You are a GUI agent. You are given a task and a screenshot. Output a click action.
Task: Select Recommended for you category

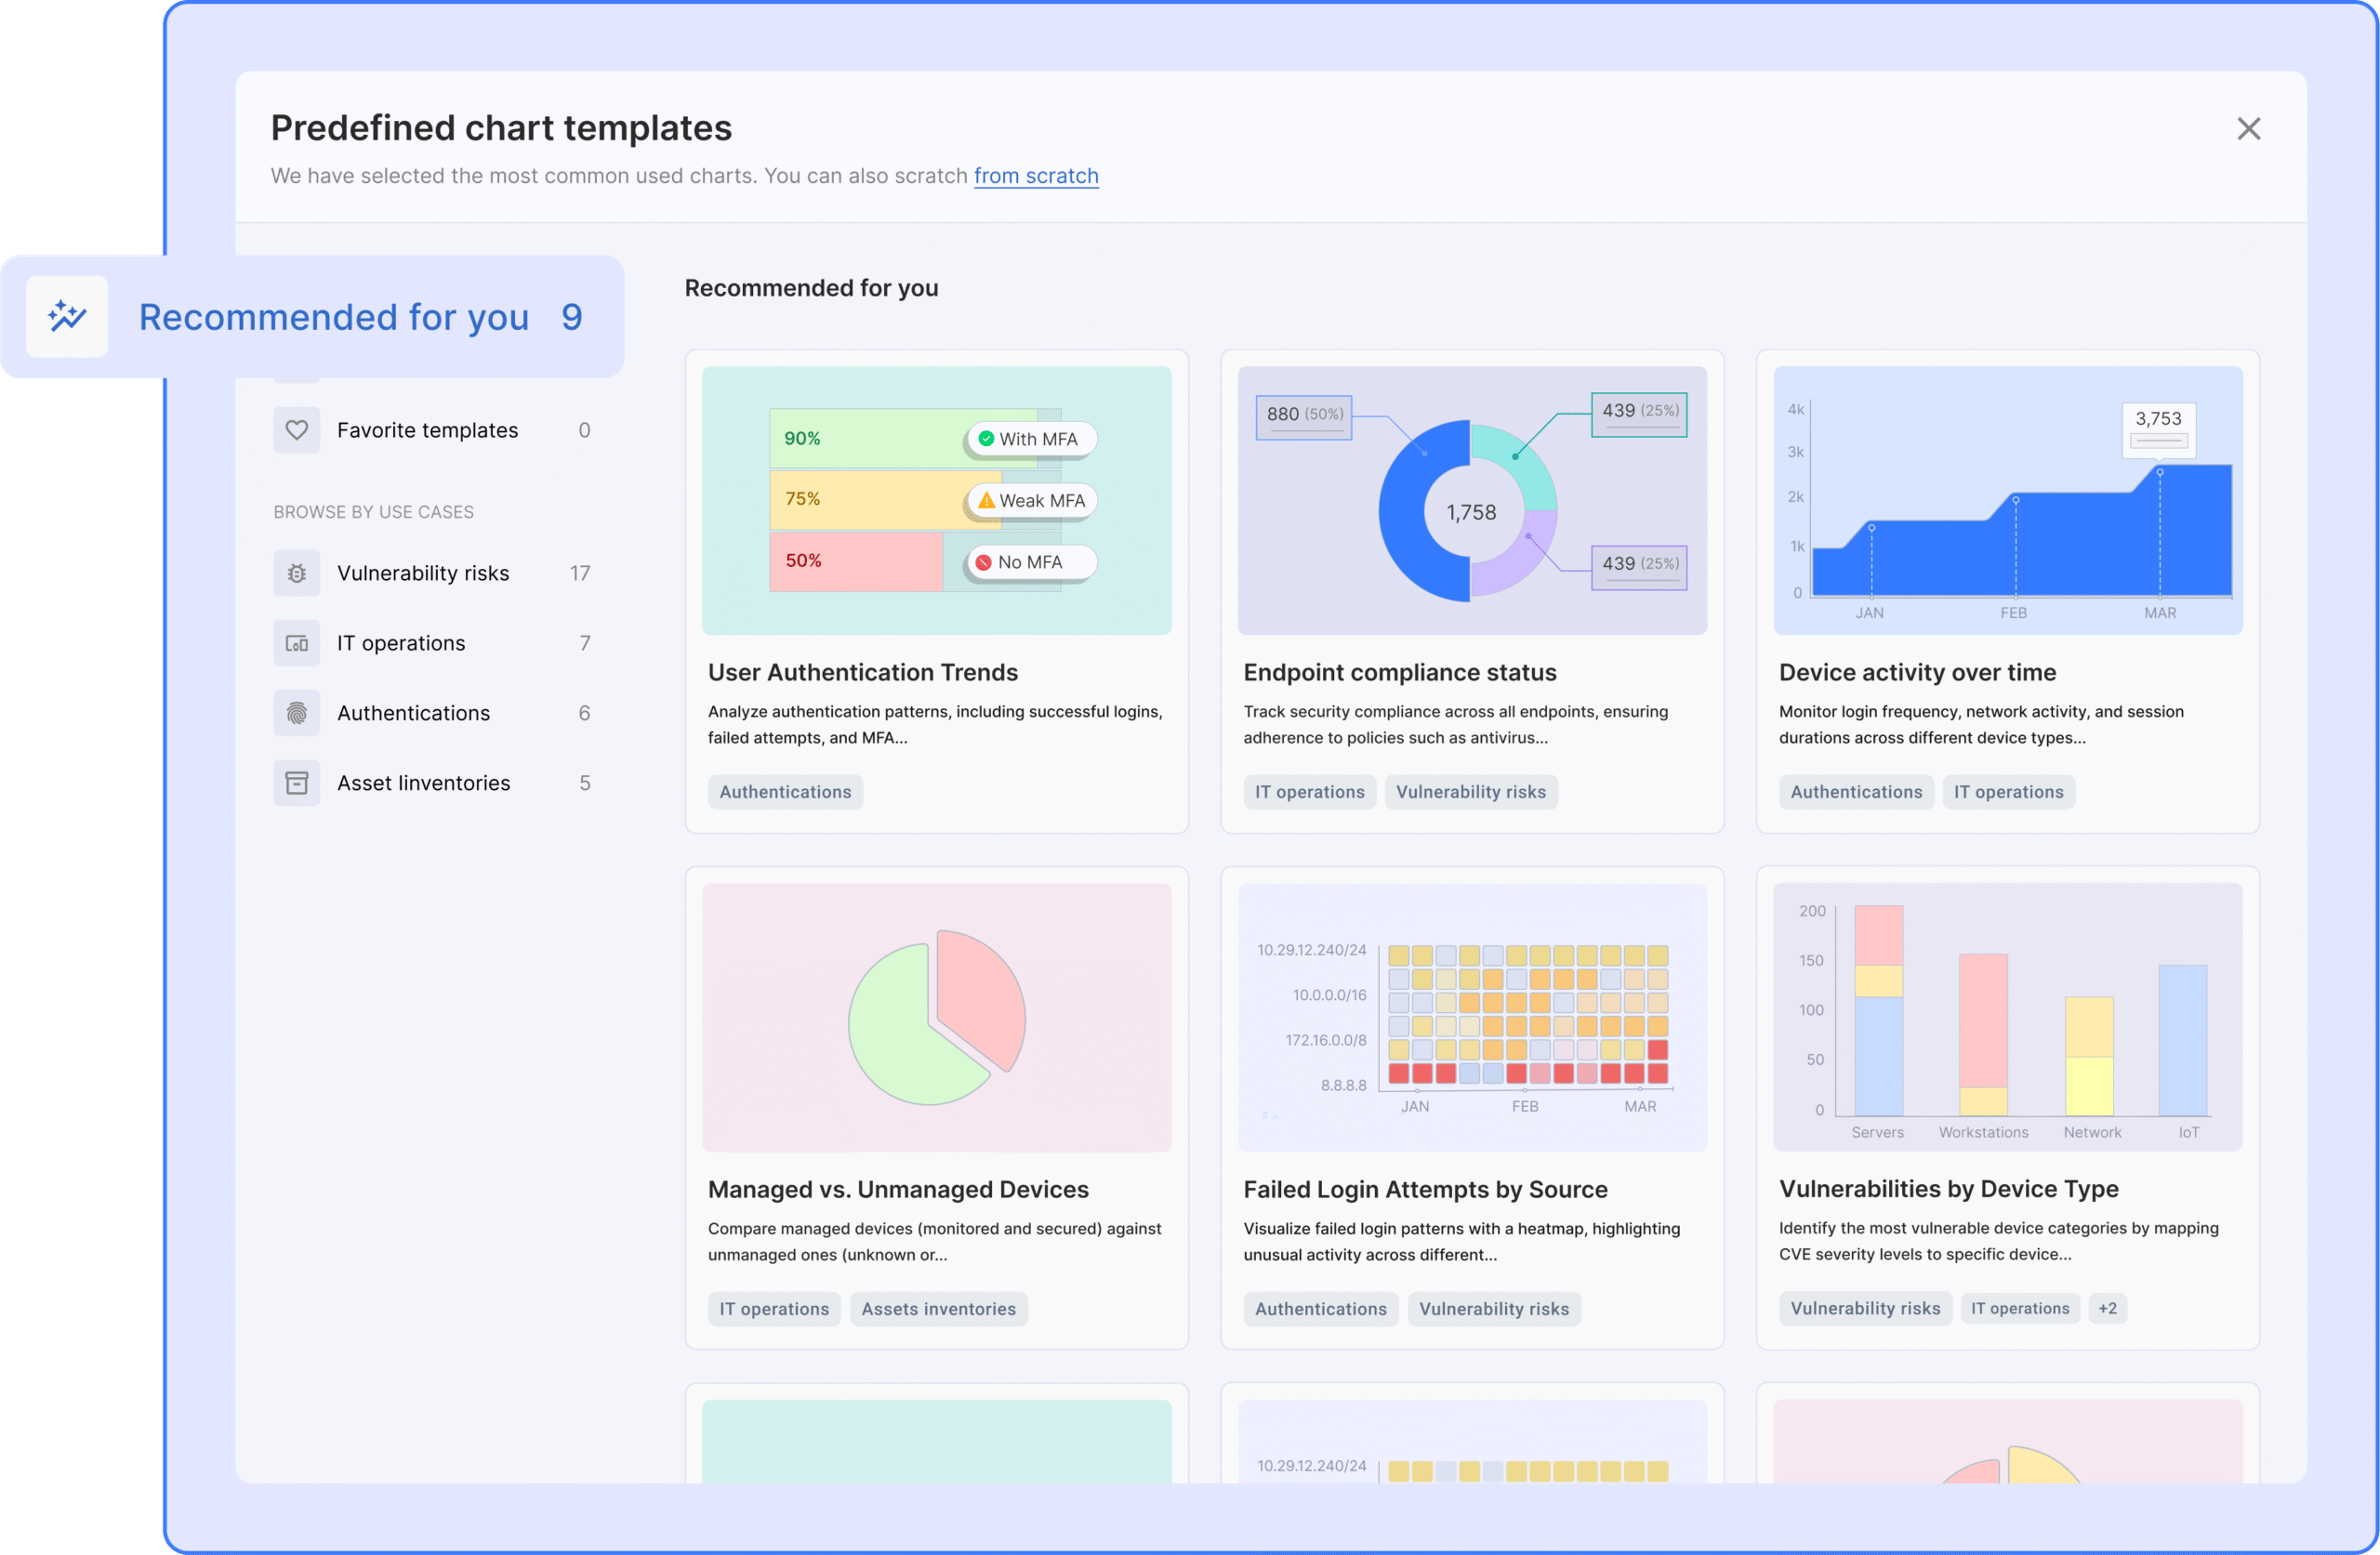point(312,317)
